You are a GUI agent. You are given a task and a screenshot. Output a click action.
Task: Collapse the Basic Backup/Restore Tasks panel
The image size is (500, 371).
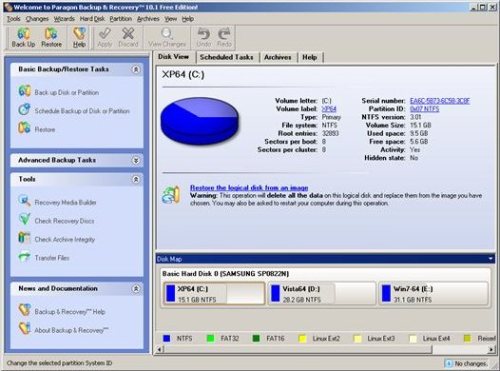point(136,69)
